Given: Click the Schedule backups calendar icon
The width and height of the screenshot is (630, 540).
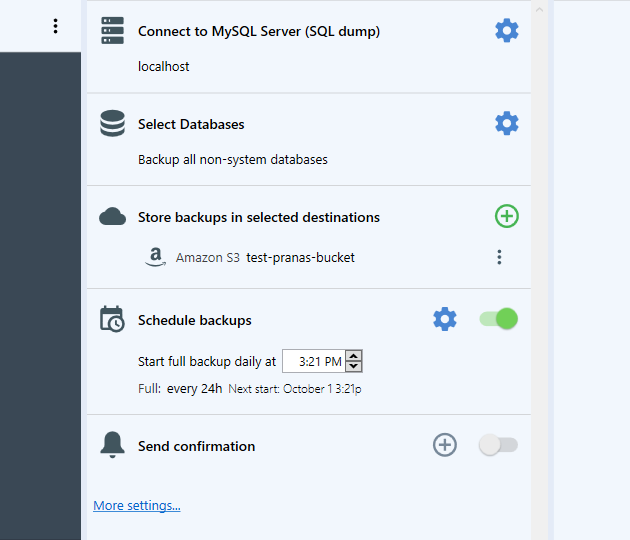Looking at the screenshot, I should tap(112, 319).
